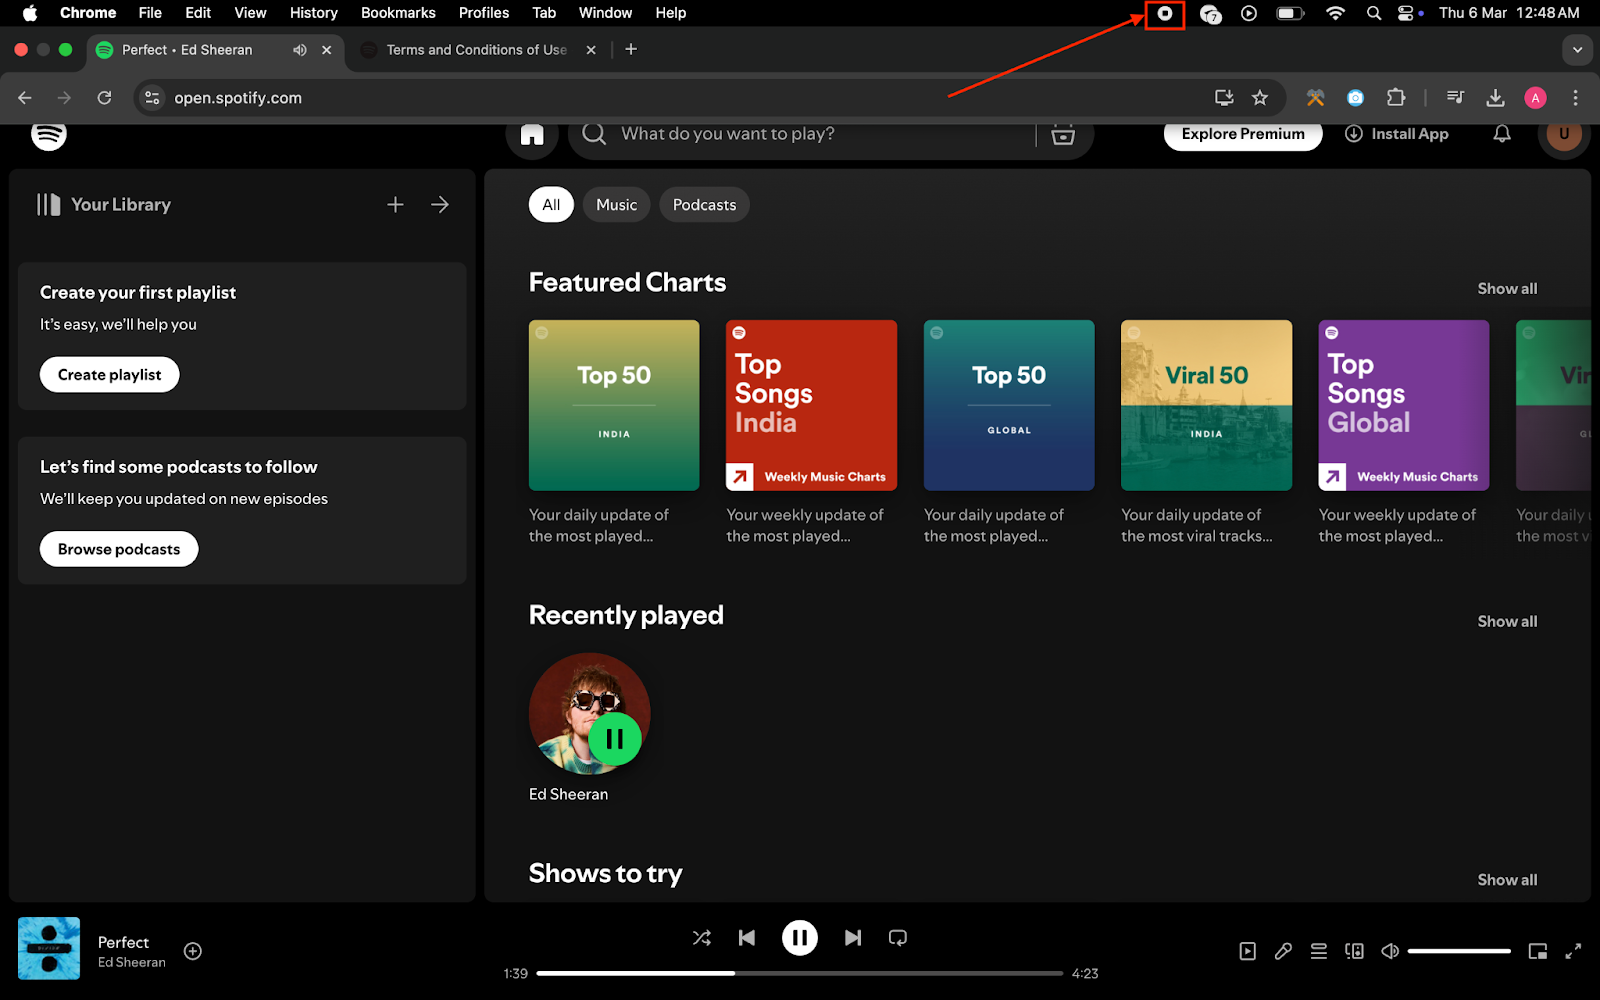Open the Bookmarks menu in menu bar
The image size is (1600, 1000).
(x=398, y=13)
